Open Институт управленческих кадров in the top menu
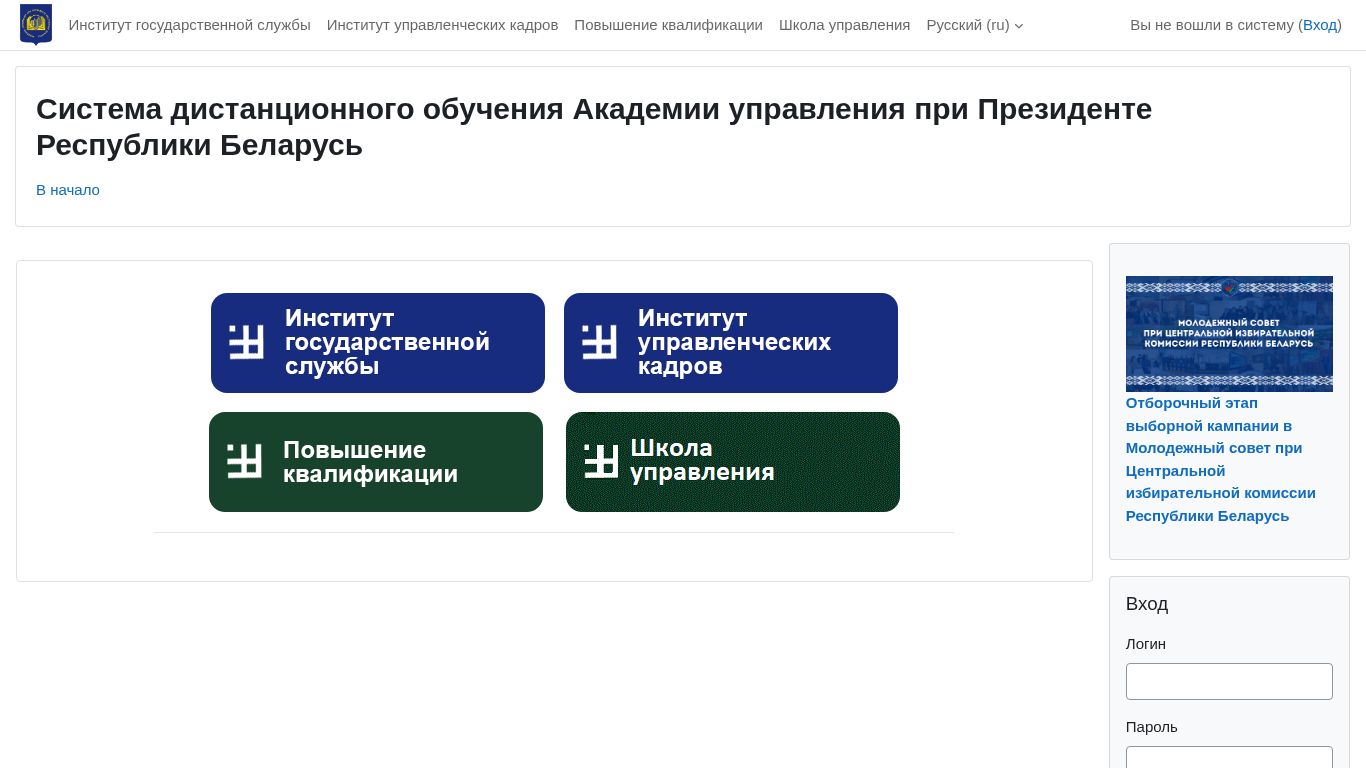Image resolution: width=1366 pixels, height=768 pixels. (442, 25)
